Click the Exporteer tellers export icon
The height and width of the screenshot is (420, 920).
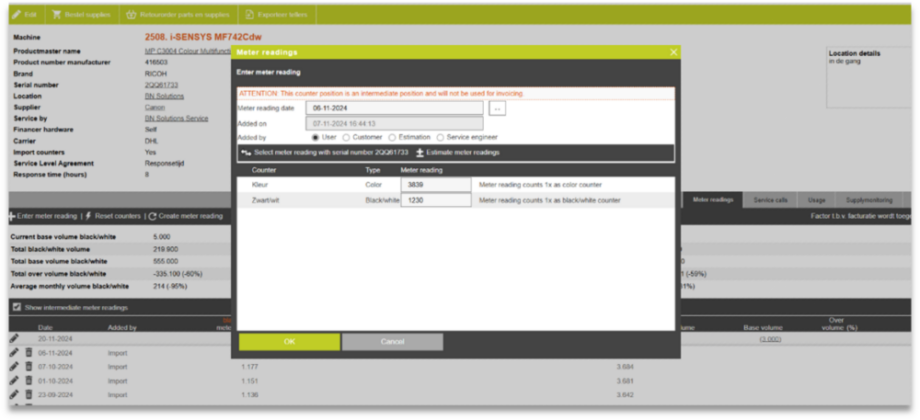click(250, 14)
